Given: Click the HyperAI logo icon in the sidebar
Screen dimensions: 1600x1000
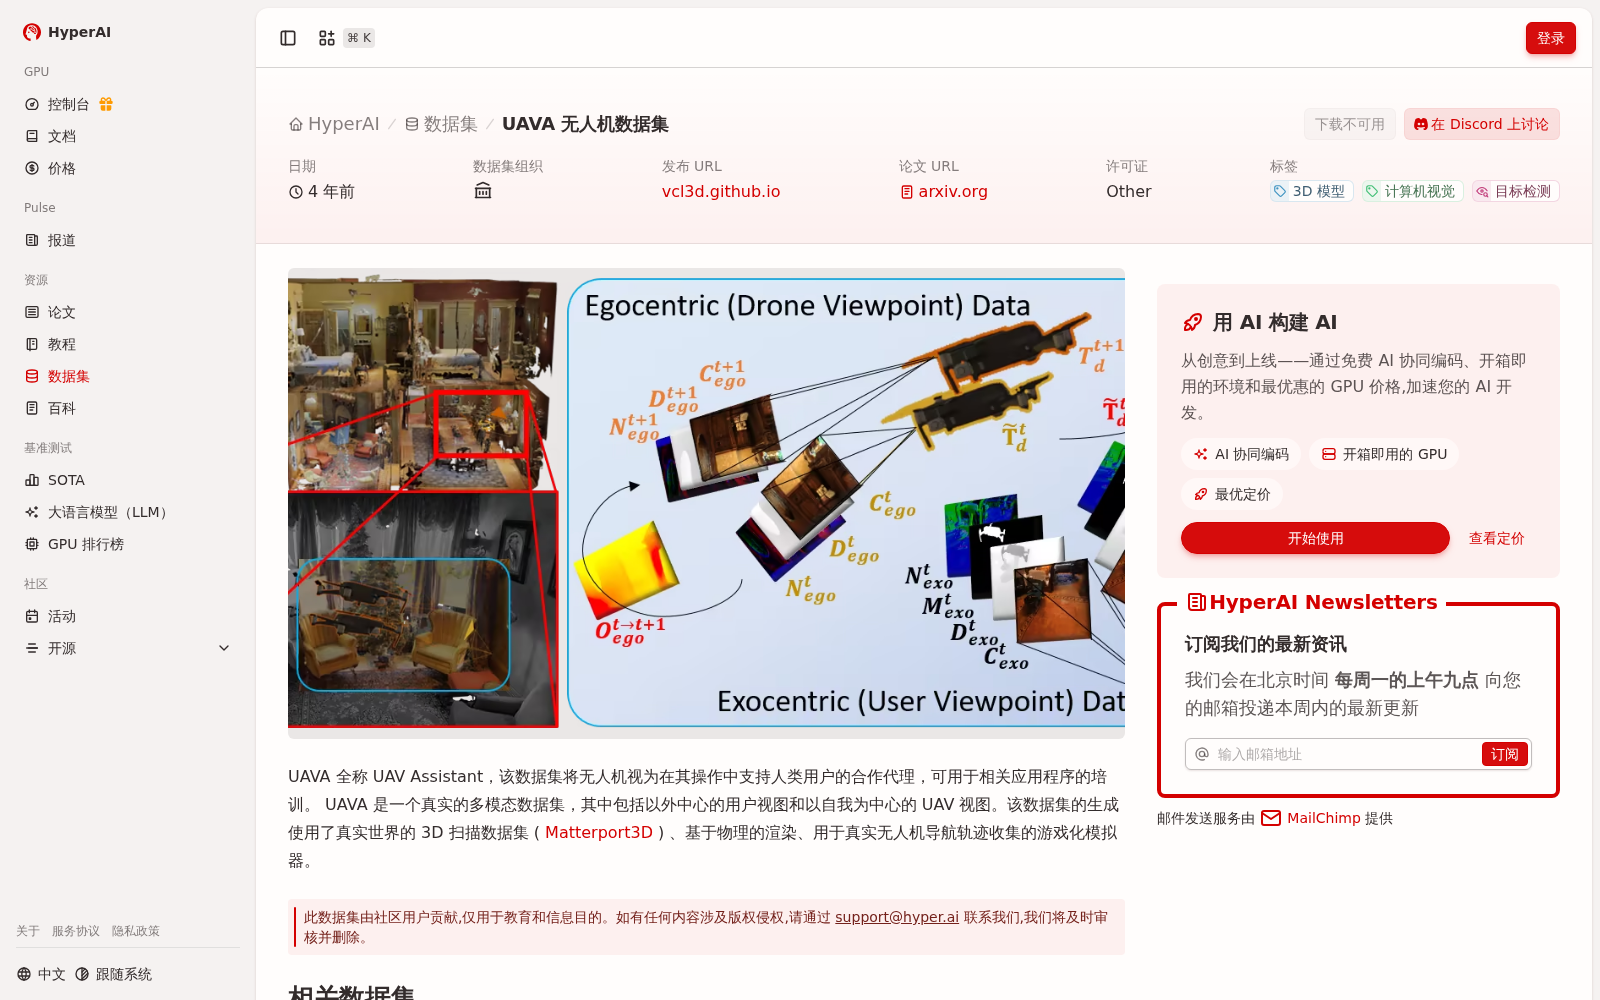Looking at the screenshot, I should (x=32, y=32).
